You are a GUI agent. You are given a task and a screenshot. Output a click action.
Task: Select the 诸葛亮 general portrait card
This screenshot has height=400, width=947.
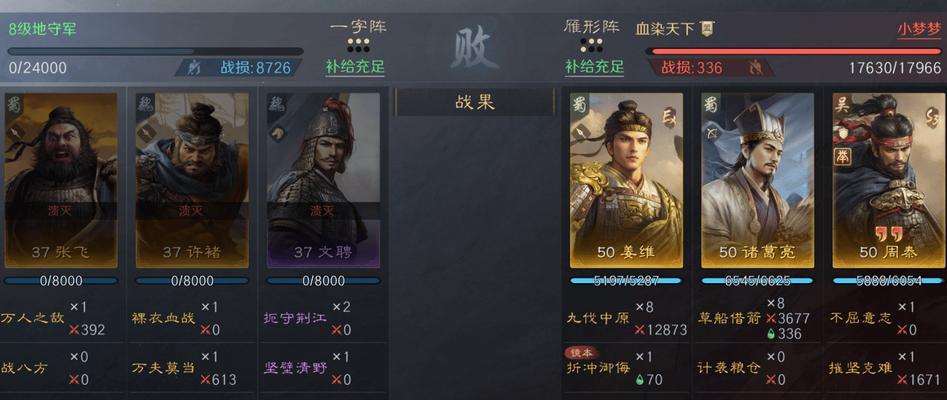tap(757, 180)
